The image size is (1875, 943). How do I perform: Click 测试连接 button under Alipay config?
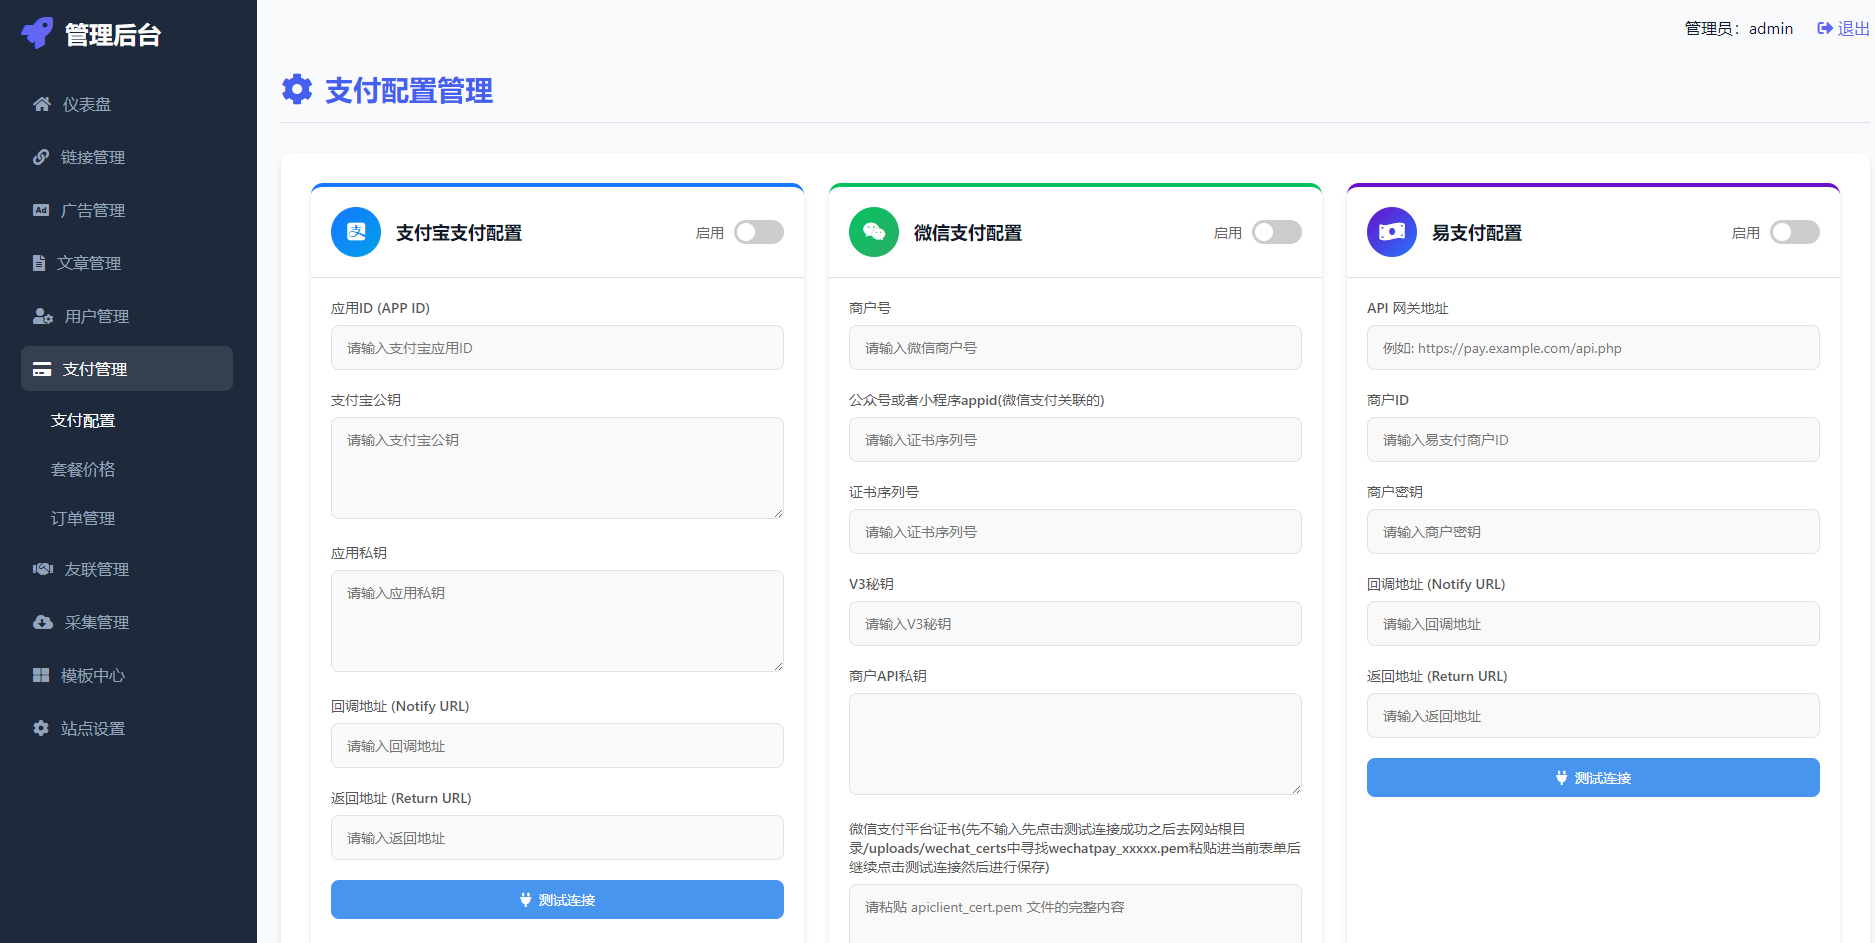tap(557, 899)
